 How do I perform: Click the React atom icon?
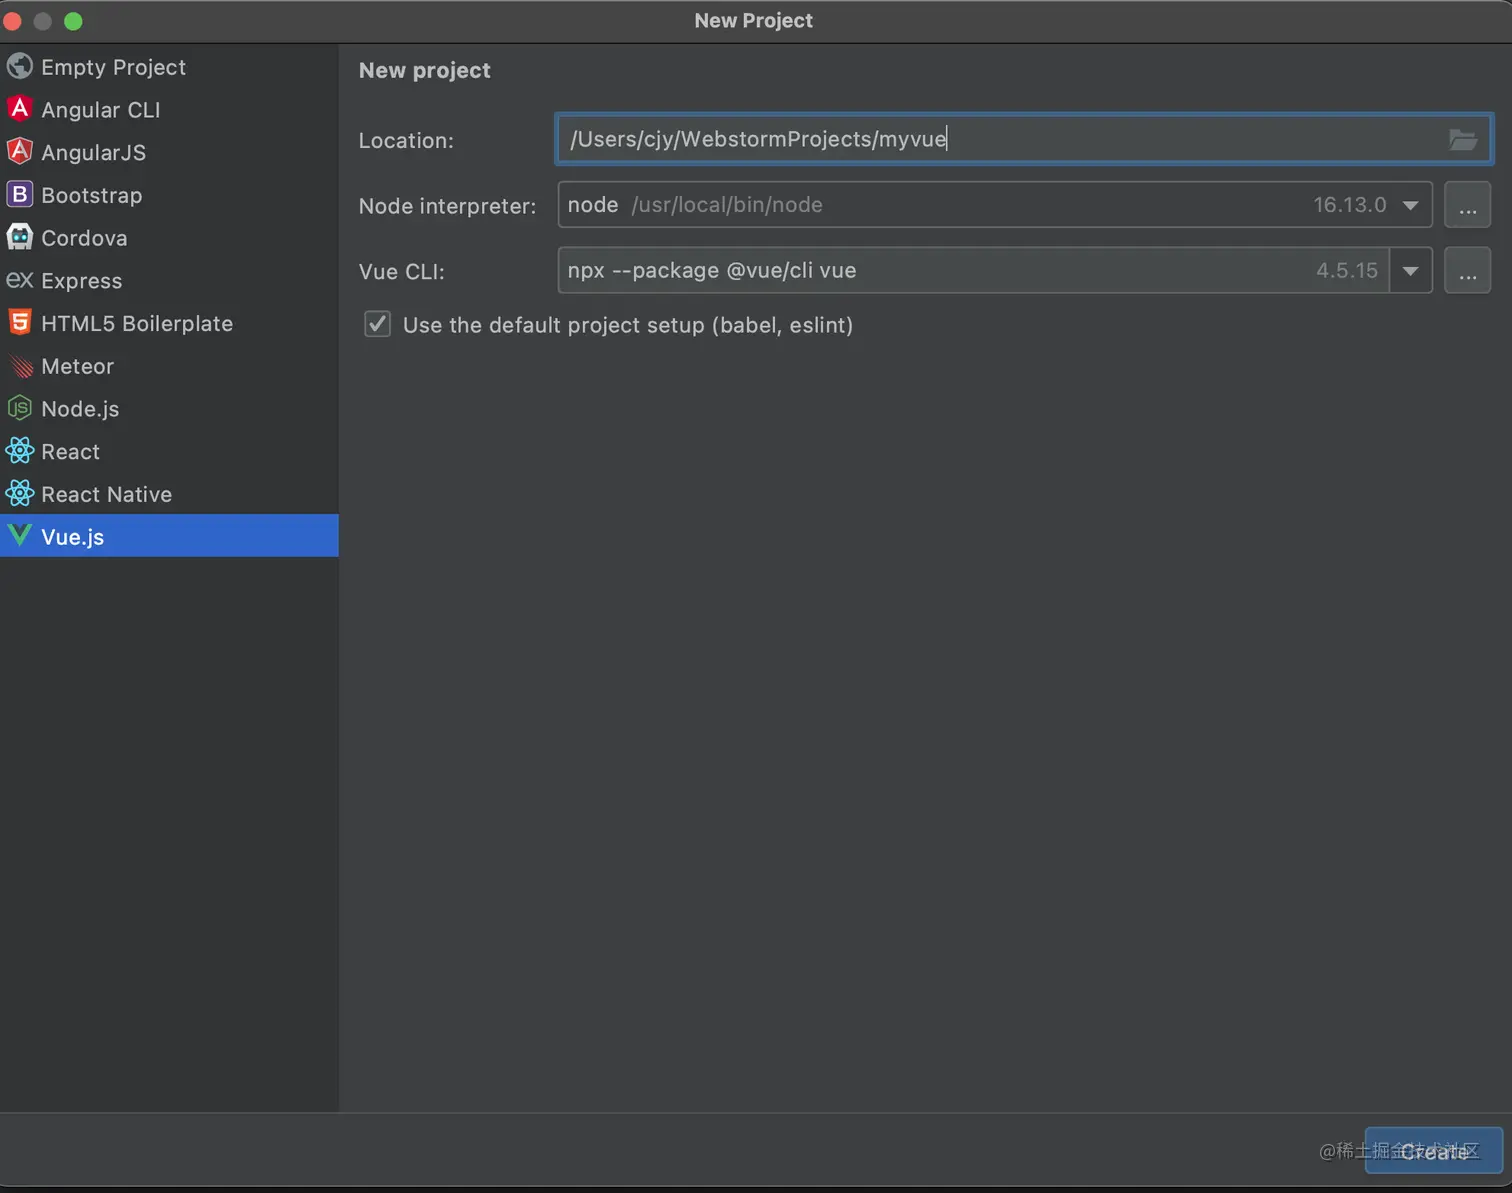[x=19, y=451]
